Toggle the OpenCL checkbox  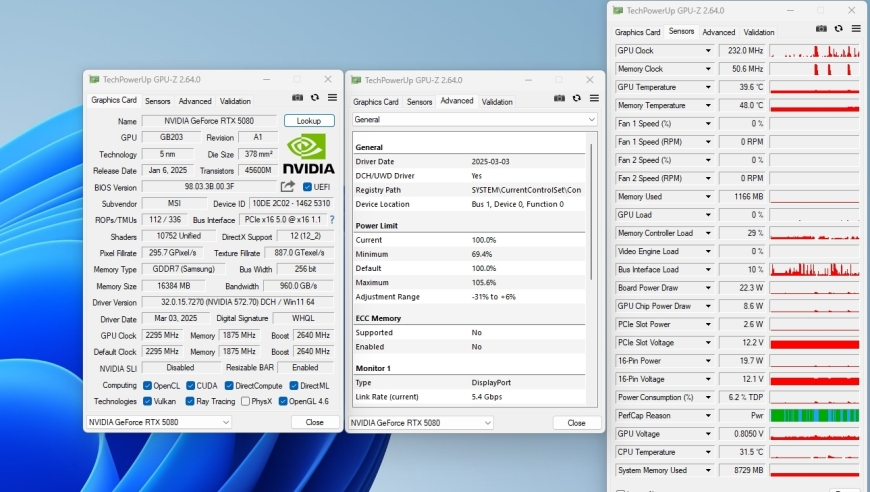click(x=147, y=386)
